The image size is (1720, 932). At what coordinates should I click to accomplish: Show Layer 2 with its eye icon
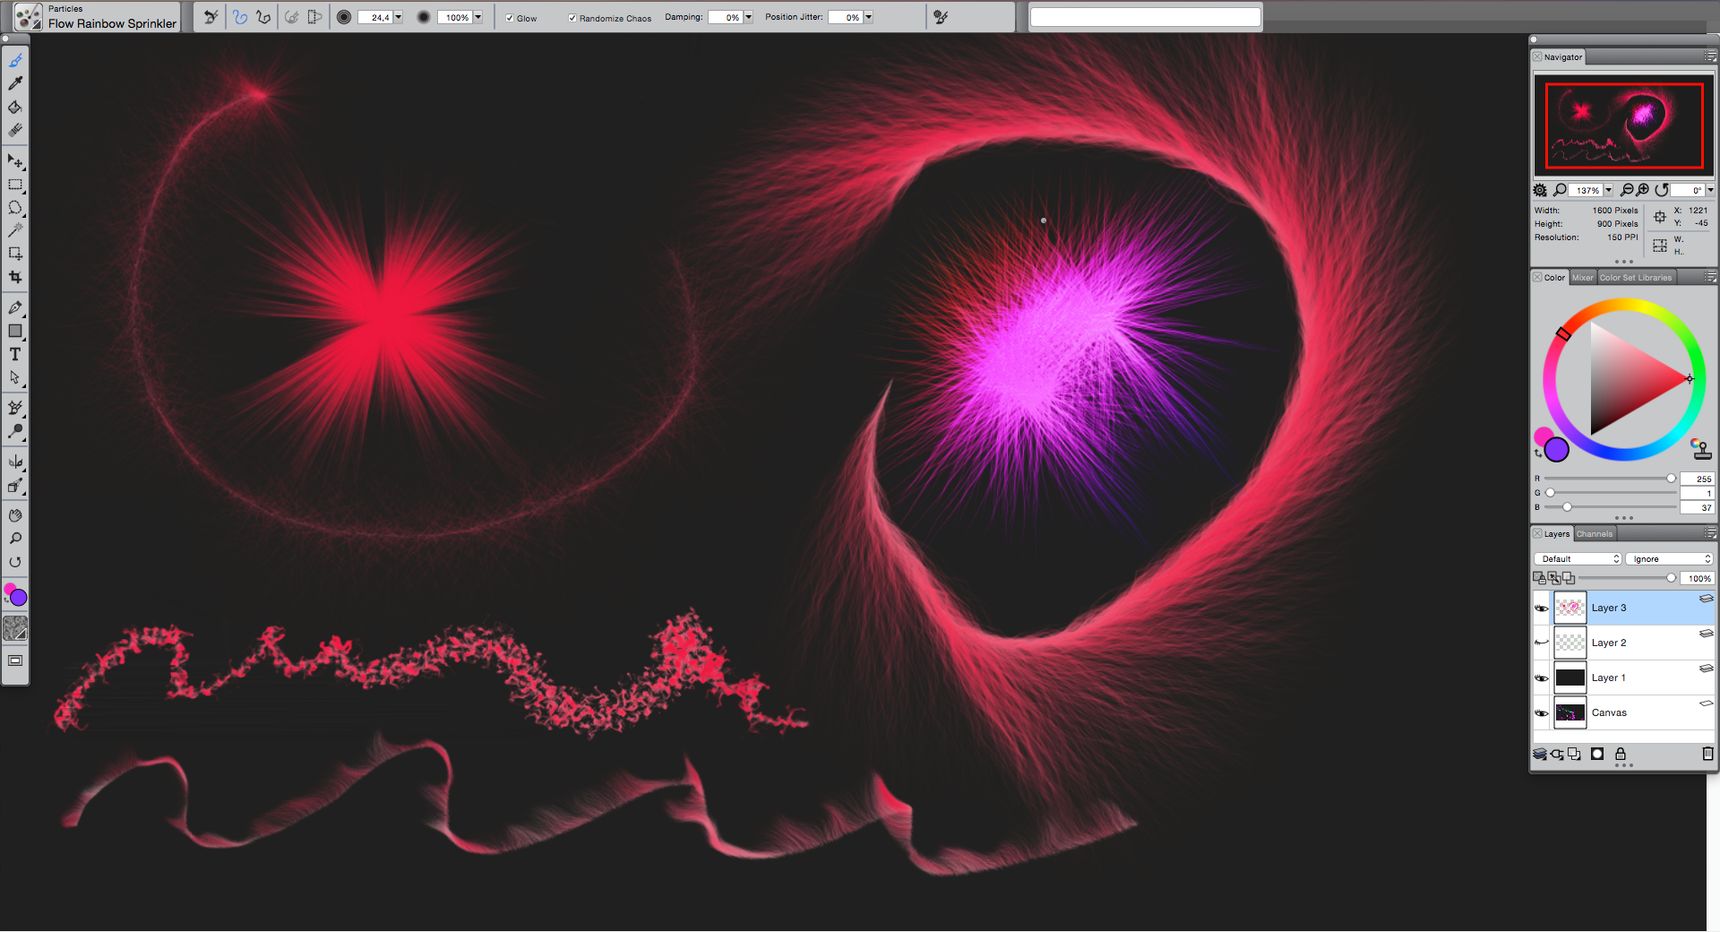tap(1541, 643)
